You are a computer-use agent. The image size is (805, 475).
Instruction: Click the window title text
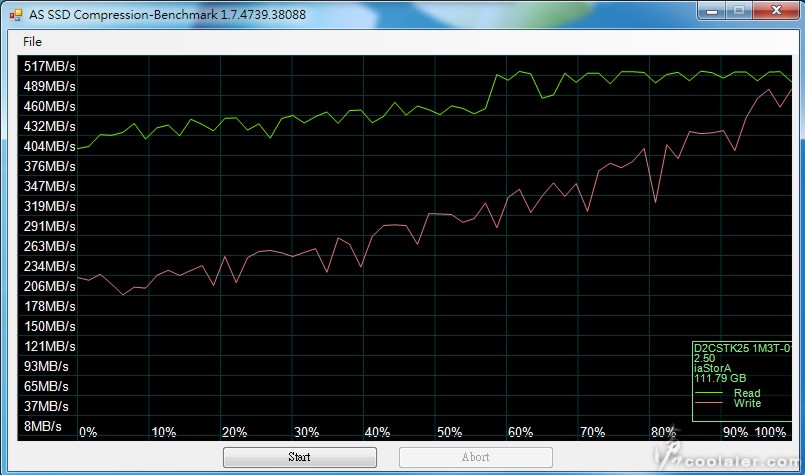[x=167, y=14]
